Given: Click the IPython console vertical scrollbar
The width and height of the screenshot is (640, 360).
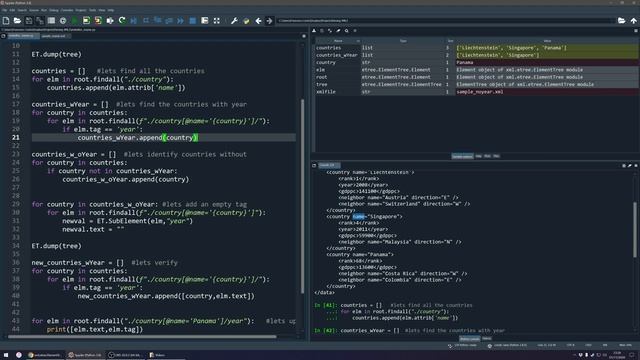Looking at the screenshot, I should tap(635, 230).
